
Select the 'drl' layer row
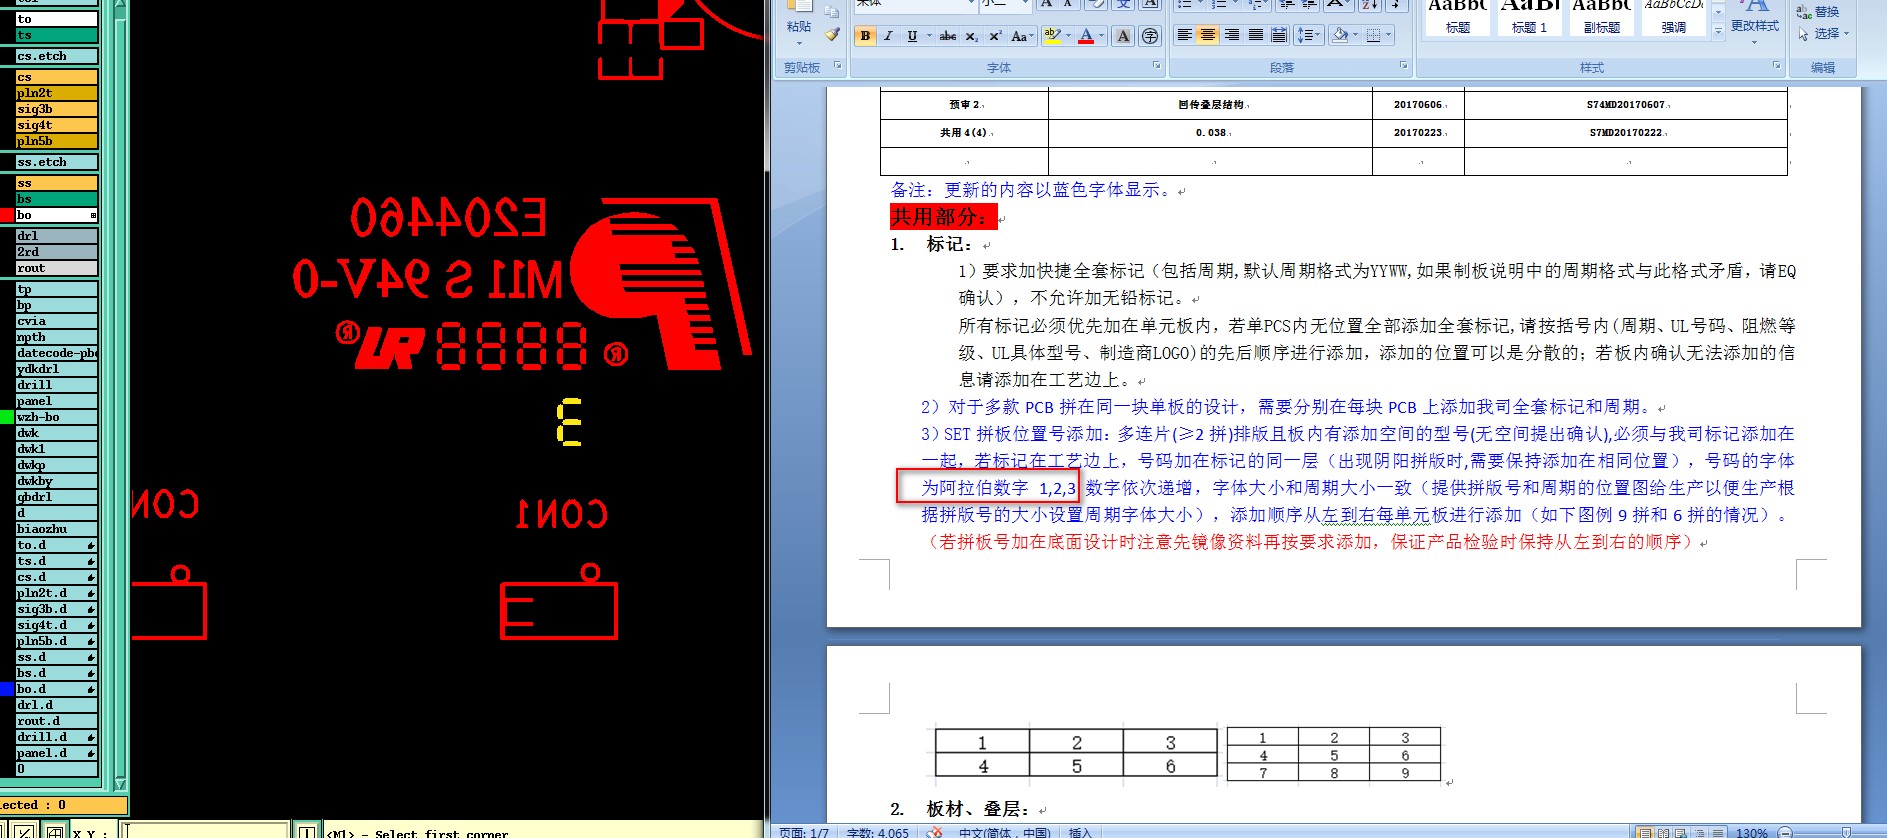57,236
